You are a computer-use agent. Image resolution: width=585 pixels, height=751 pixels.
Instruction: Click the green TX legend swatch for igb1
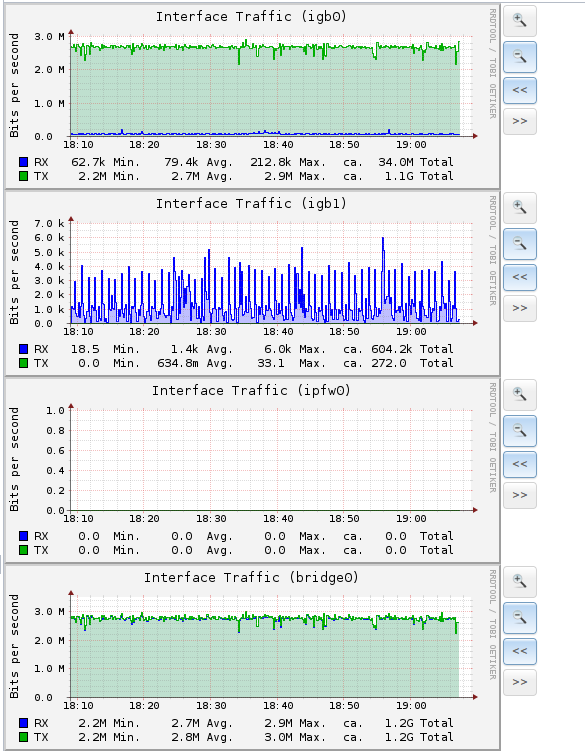[x=23, y=363]
